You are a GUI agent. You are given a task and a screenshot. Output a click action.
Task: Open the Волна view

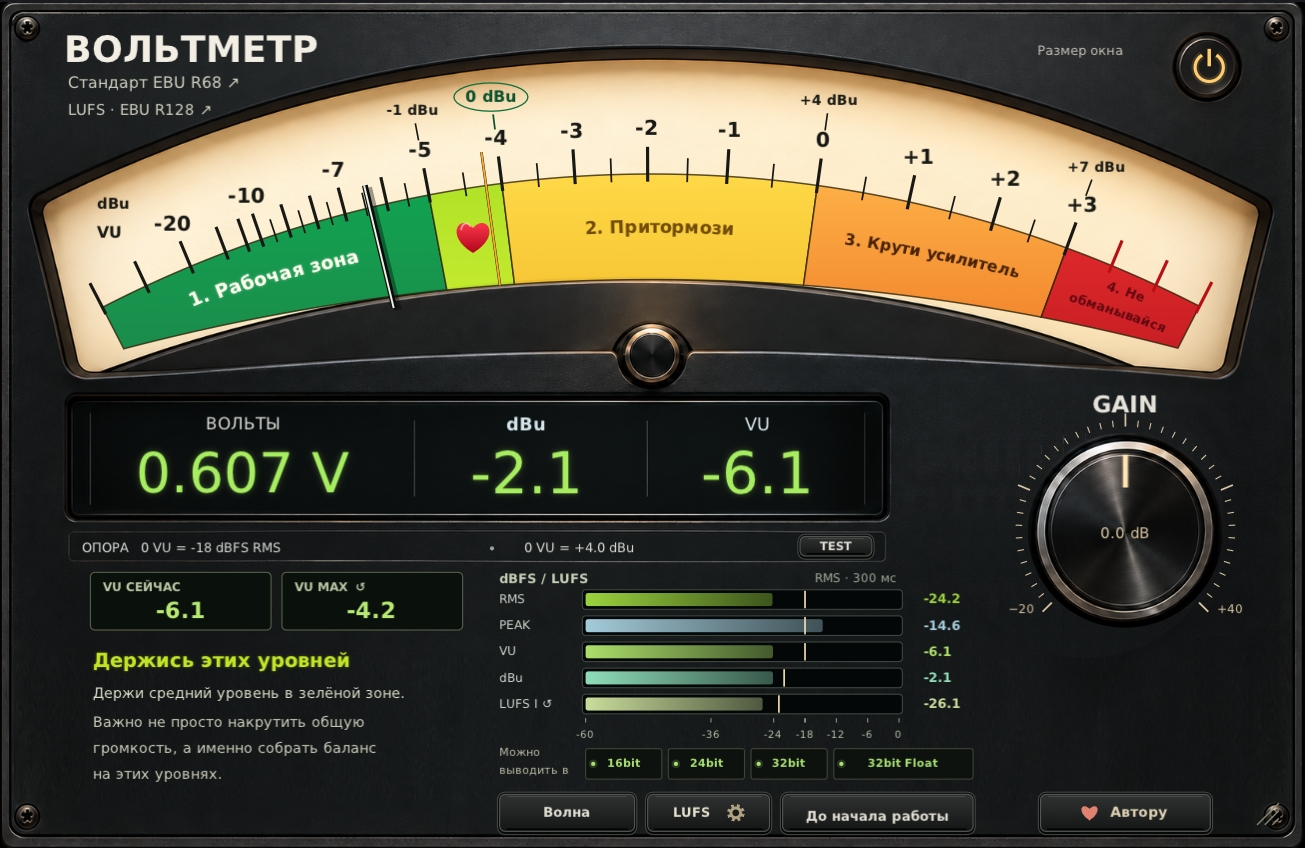click(567, 813)
